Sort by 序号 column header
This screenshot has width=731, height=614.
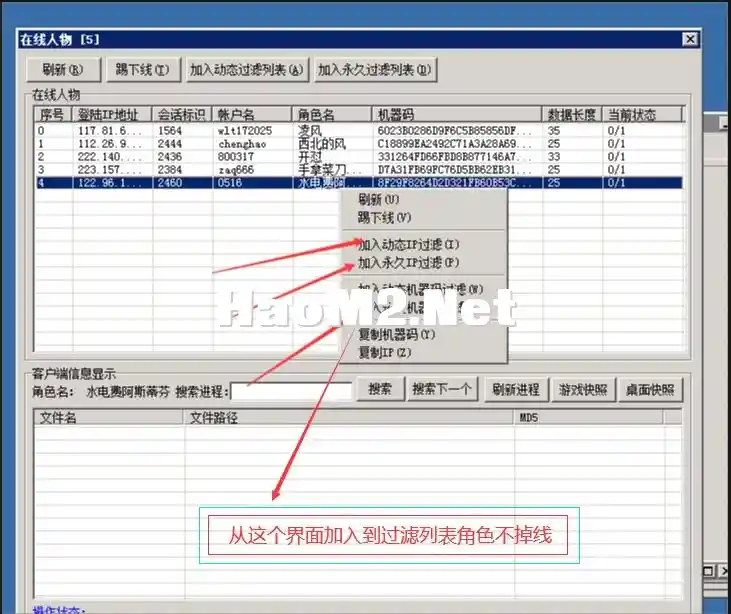(53, 114)
